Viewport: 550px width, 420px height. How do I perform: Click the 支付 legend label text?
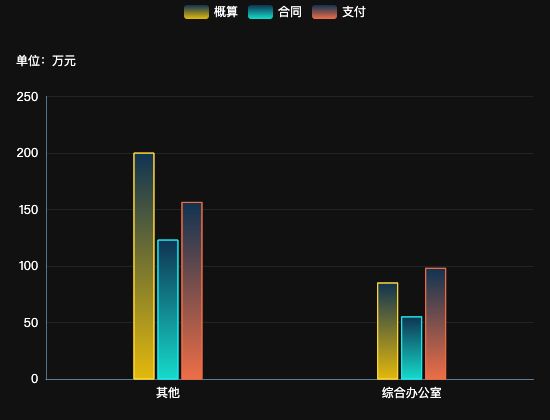[354, 12]
